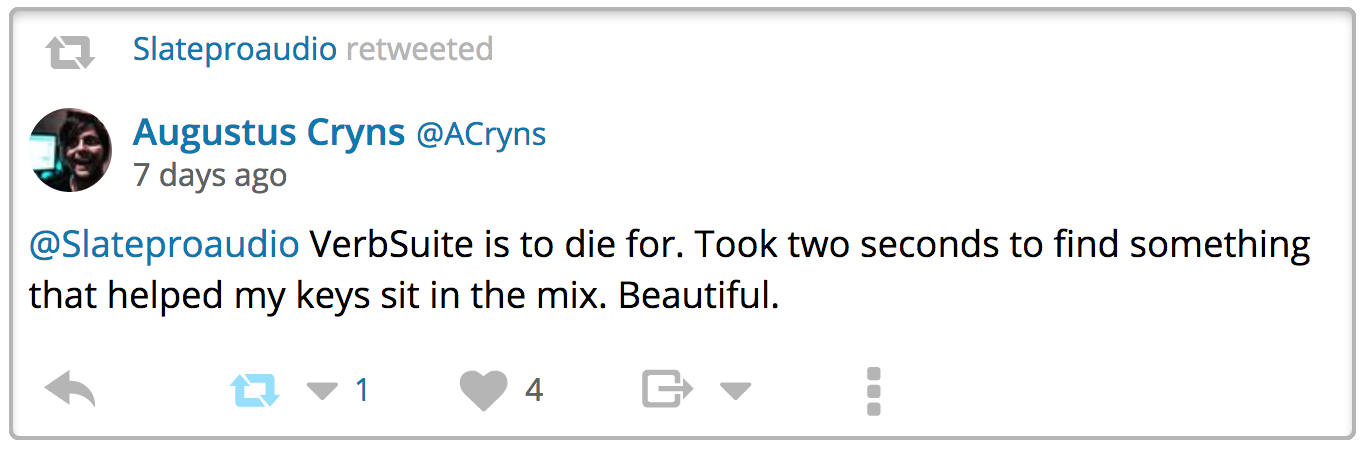This screenshot has height=452, width=1368.
Task: Expand the share options dropdown arrow
Action: 735,391
